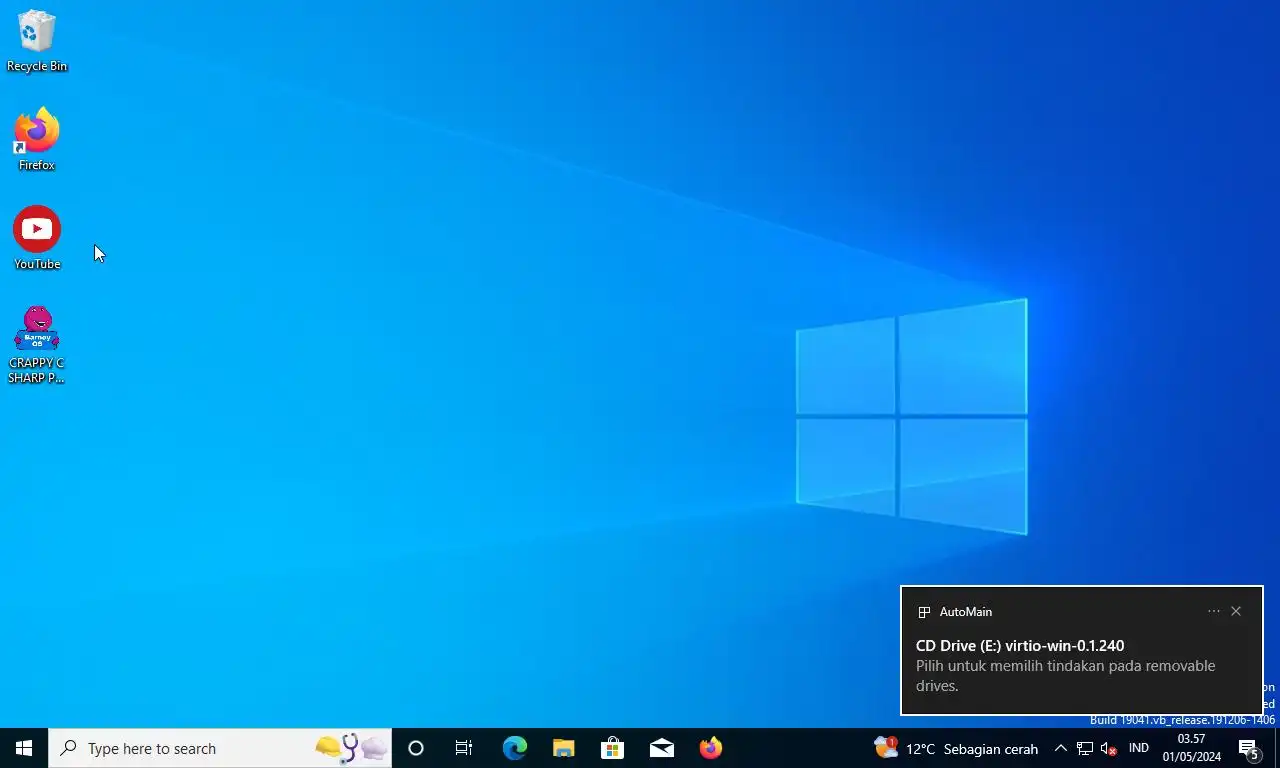The image size is (1280, 768).
Task: Open the clock and calendar flyout
Action: coord(1191,748)
